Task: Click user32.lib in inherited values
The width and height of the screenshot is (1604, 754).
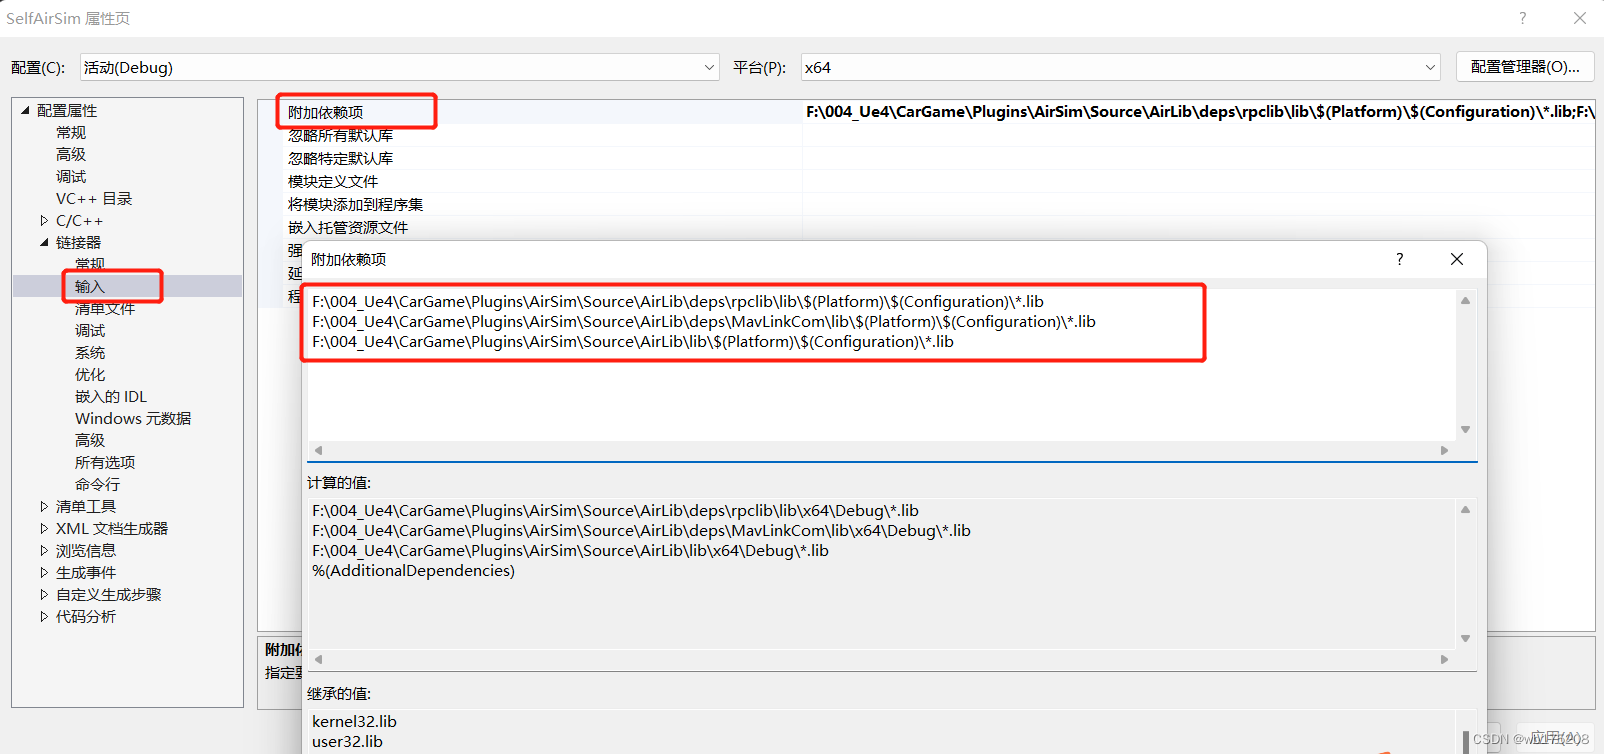Action: click(x=347, y=741)
